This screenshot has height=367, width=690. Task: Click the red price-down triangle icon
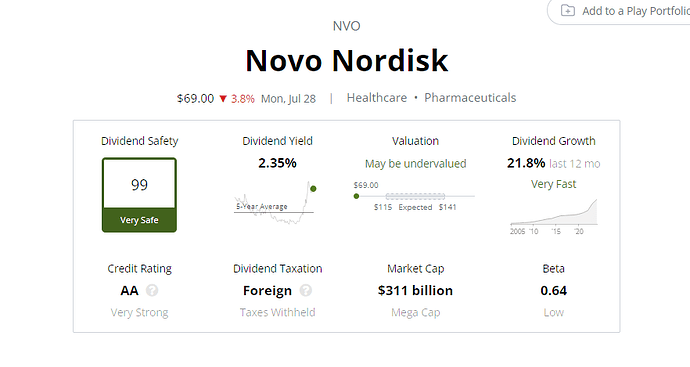point(223,99)
